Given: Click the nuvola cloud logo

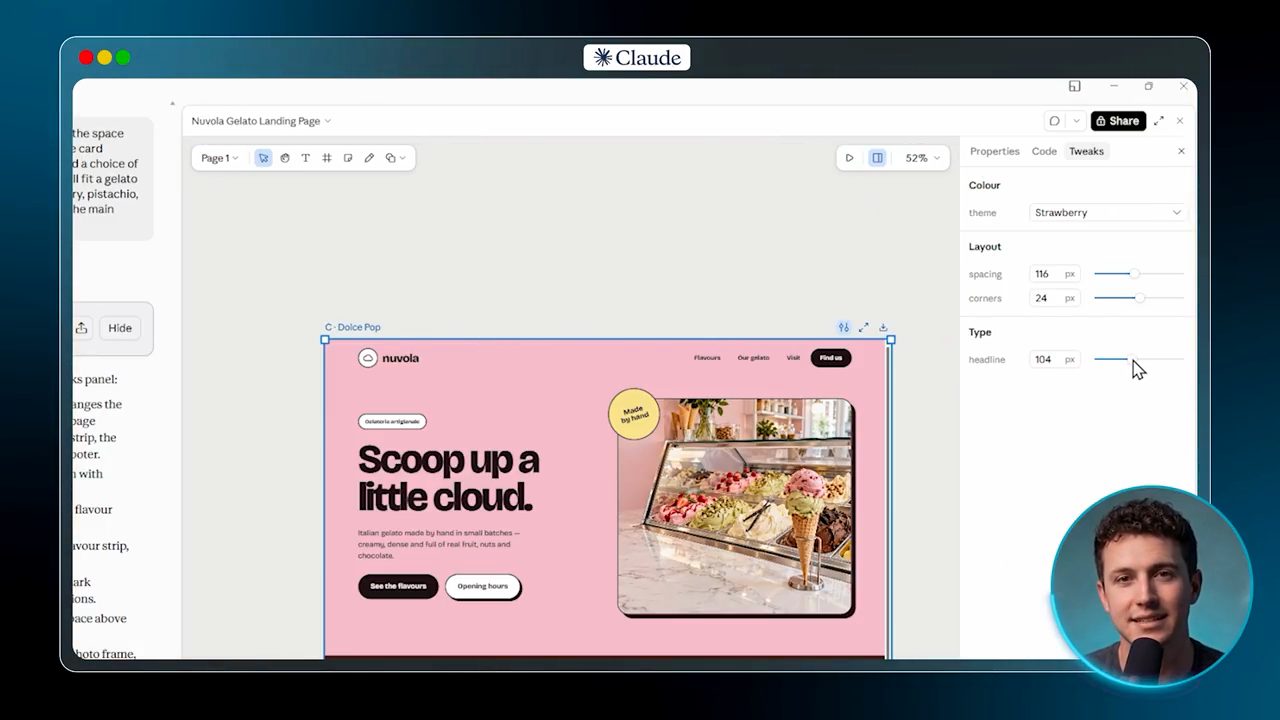Looking at the screenshot, I should (368, 358).
